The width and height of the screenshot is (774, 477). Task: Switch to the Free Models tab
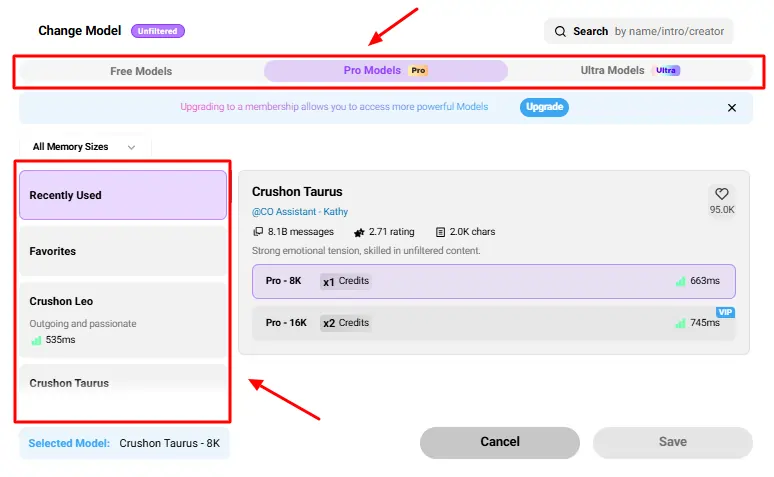tap(141, 71)
